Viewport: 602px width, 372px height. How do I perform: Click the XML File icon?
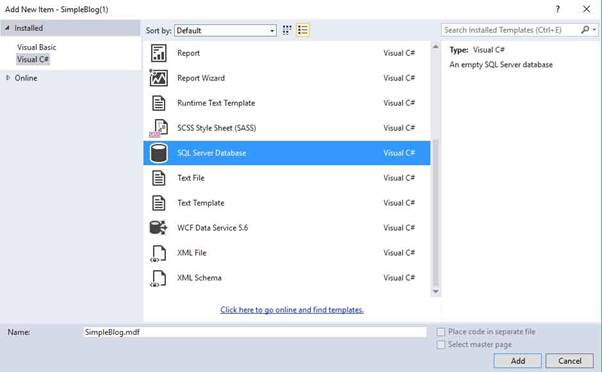(158, 253)
